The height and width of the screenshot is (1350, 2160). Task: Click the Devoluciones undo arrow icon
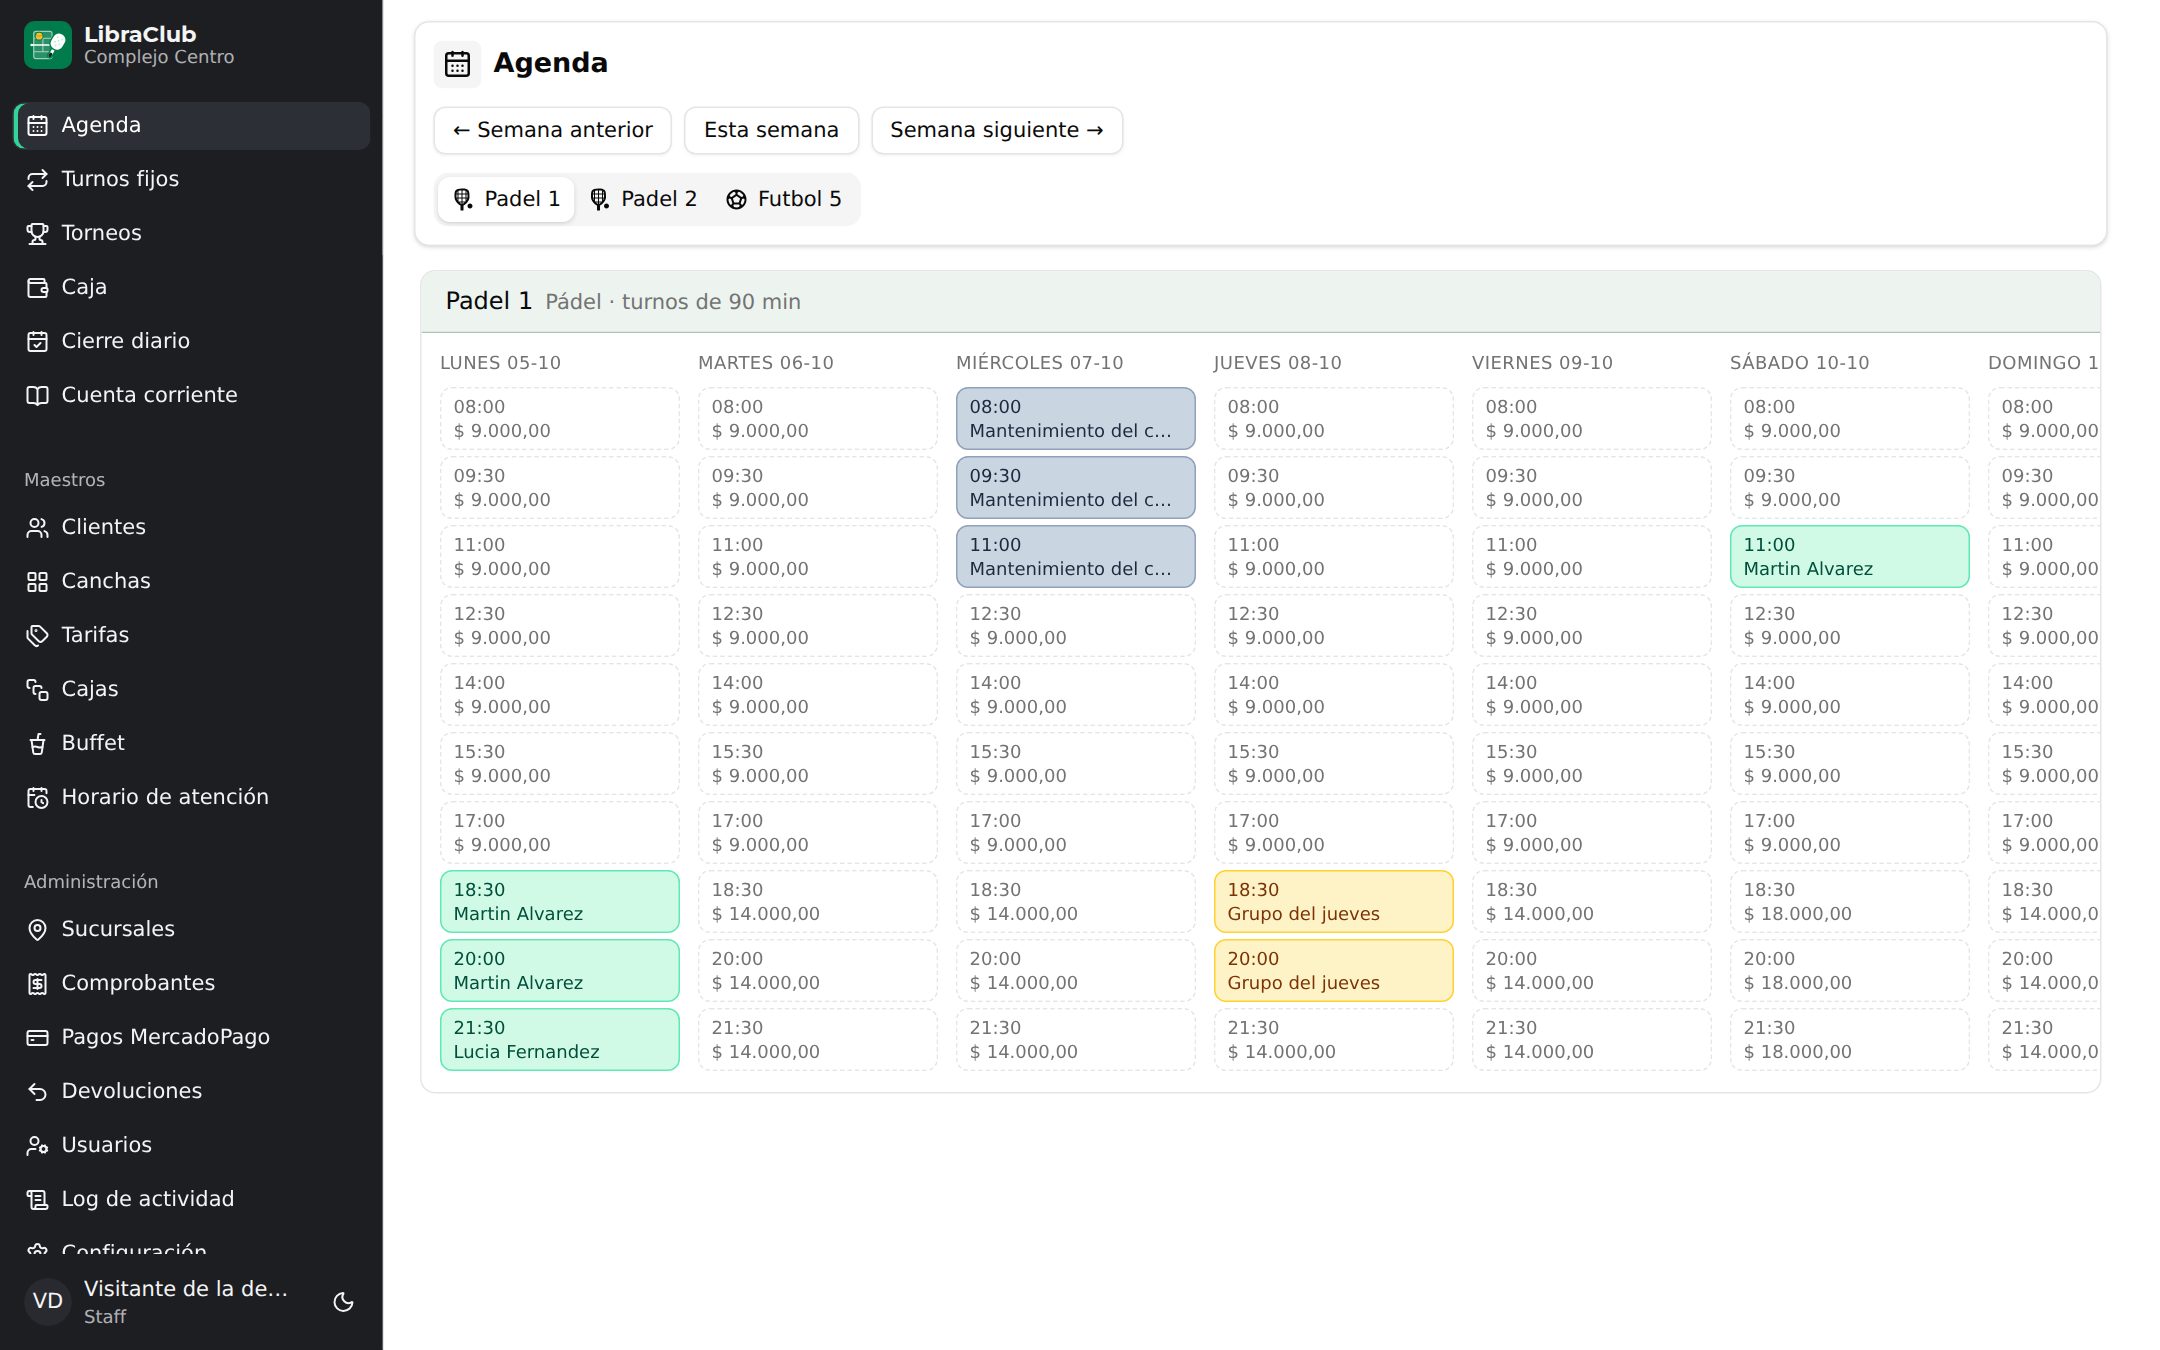click(x=37, y=1092)
